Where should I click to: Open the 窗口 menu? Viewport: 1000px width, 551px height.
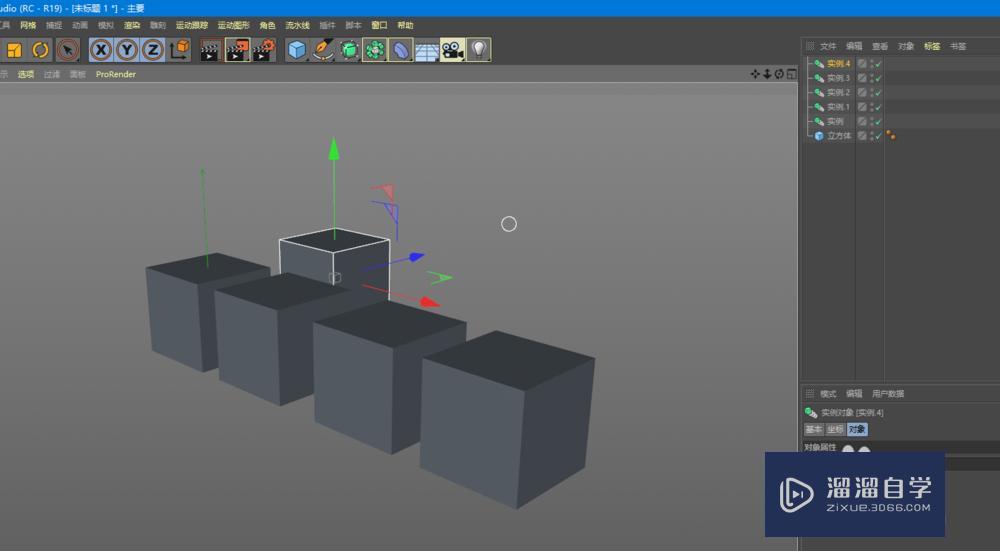tap(379, 26)
